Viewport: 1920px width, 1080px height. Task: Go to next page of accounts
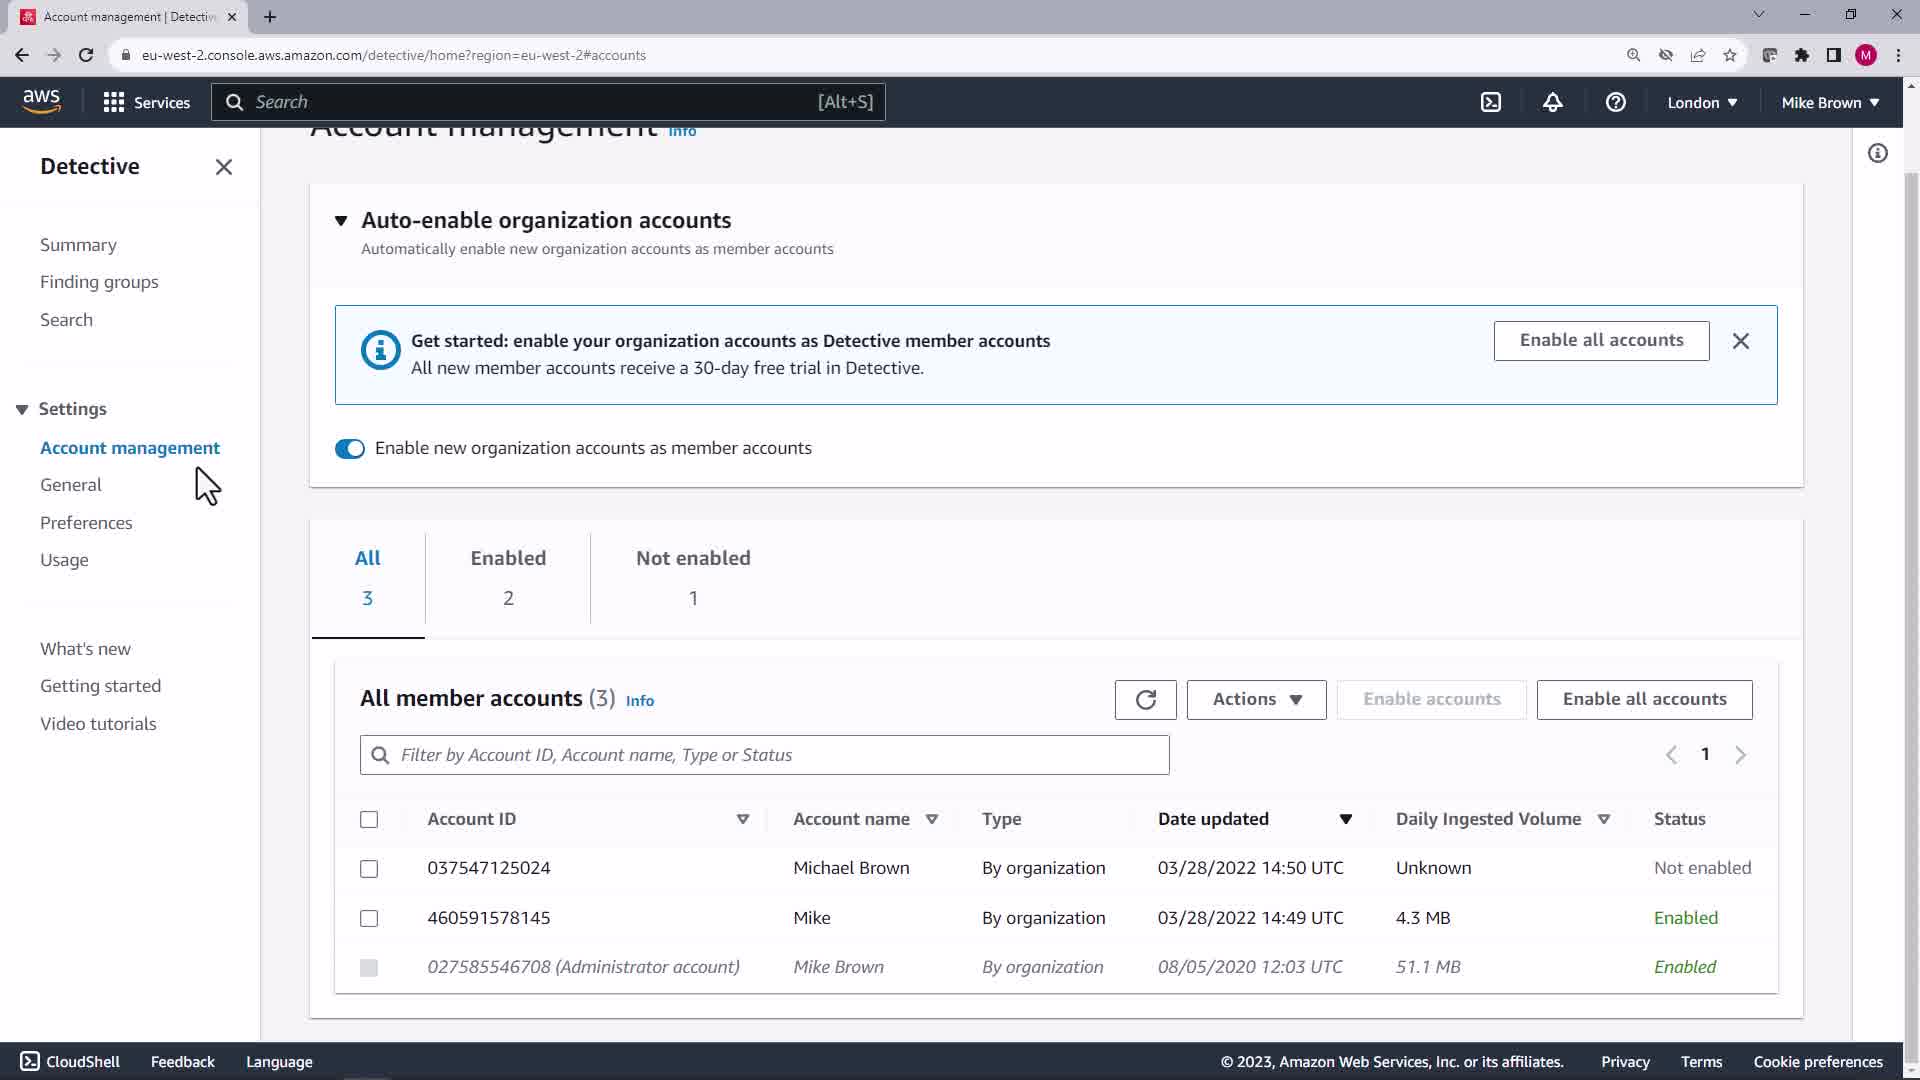tap(1740, 755)
